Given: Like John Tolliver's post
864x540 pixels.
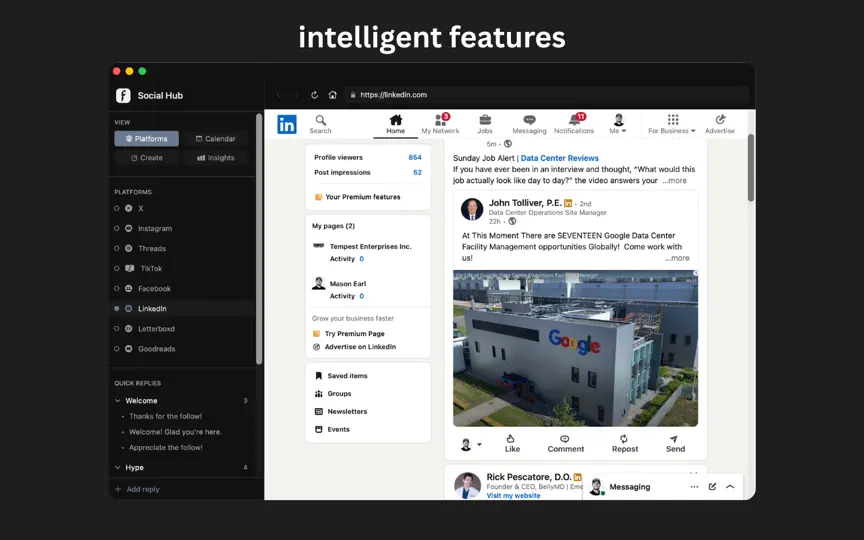Looking at the screenshot, I should [x=512, y=444].
